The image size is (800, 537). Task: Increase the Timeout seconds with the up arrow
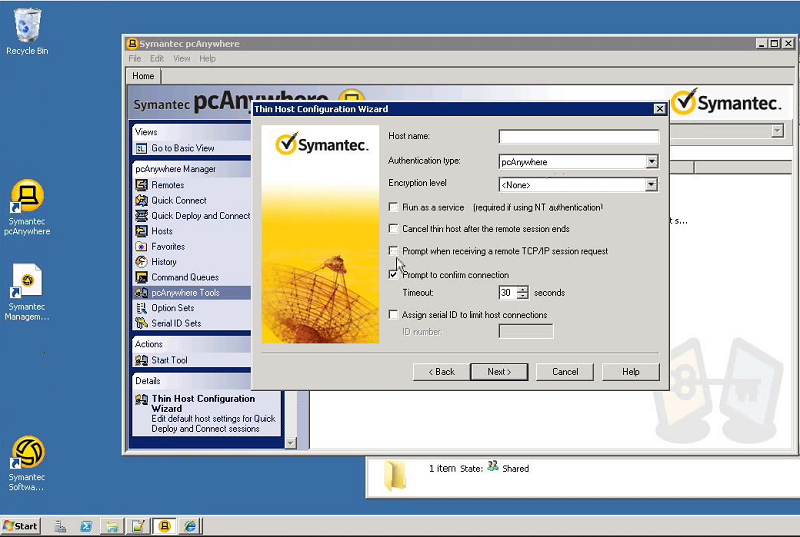(522, 289)
